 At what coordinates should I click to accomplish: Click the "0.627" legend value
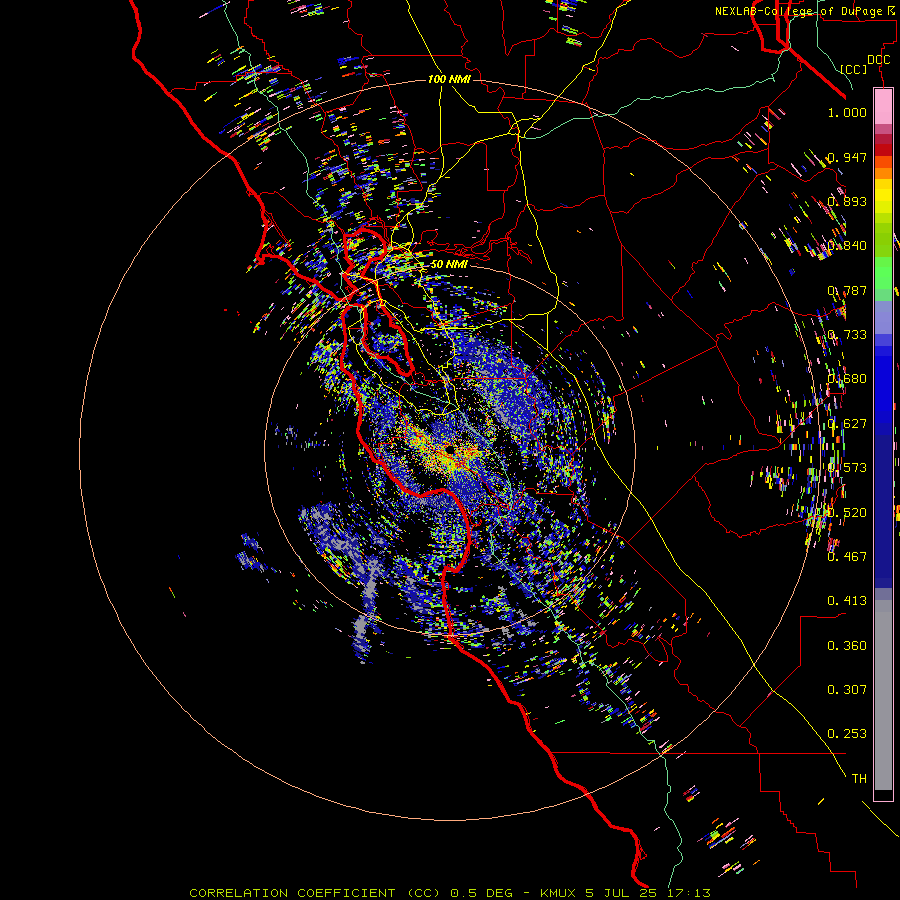pos(847,424)
